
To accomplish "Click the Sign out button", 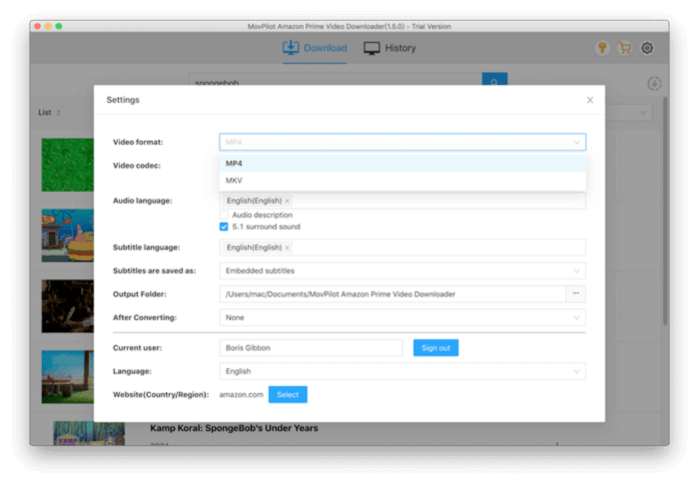I will [x=436, y=348].
